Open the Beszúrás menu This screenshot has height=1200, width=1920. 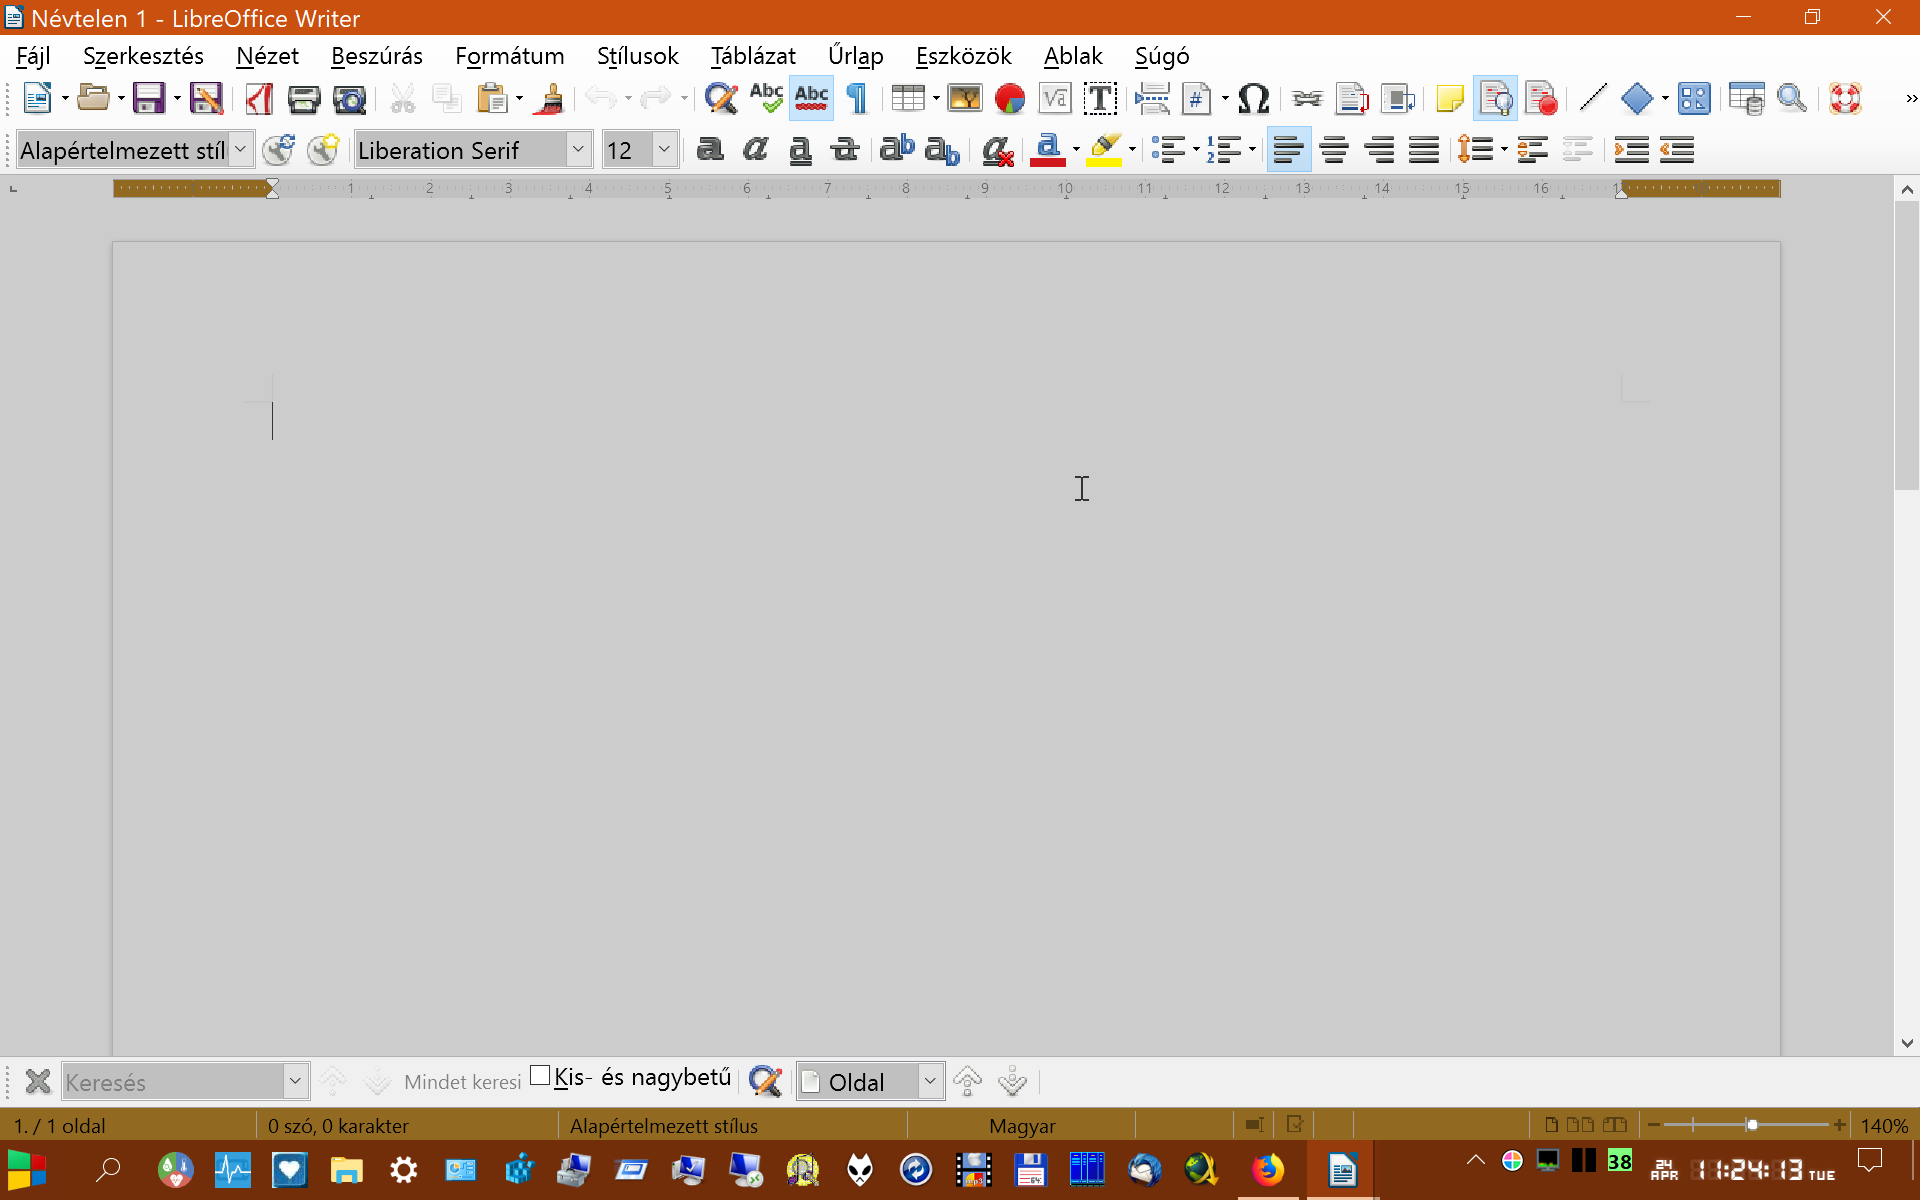[377, 56]
